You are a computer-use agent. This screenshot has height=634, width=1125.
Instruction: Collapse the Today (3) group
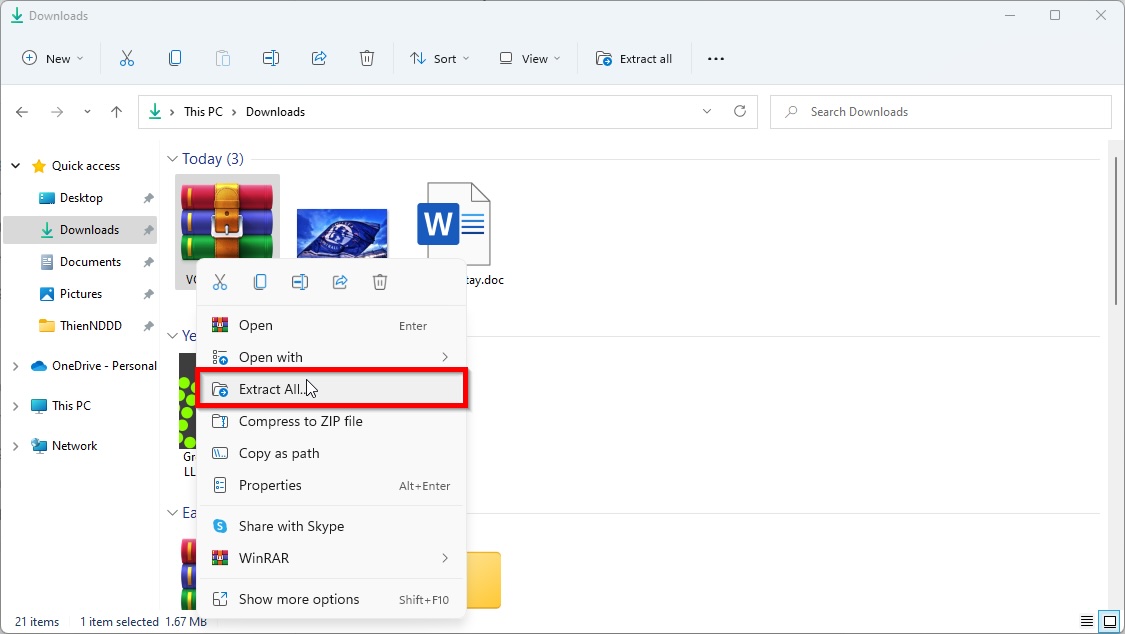[x=172, y=158]
